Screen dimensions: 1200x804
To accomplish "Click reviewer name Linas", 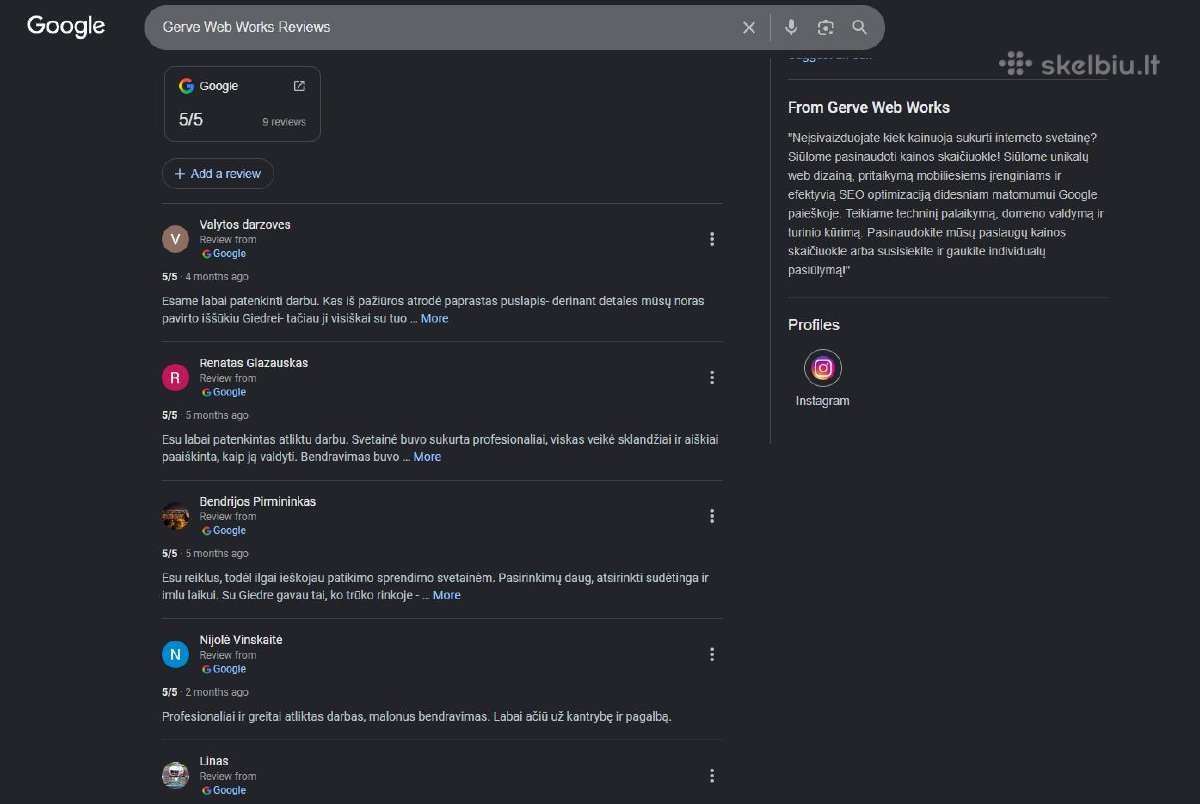I will coord(214,762).
